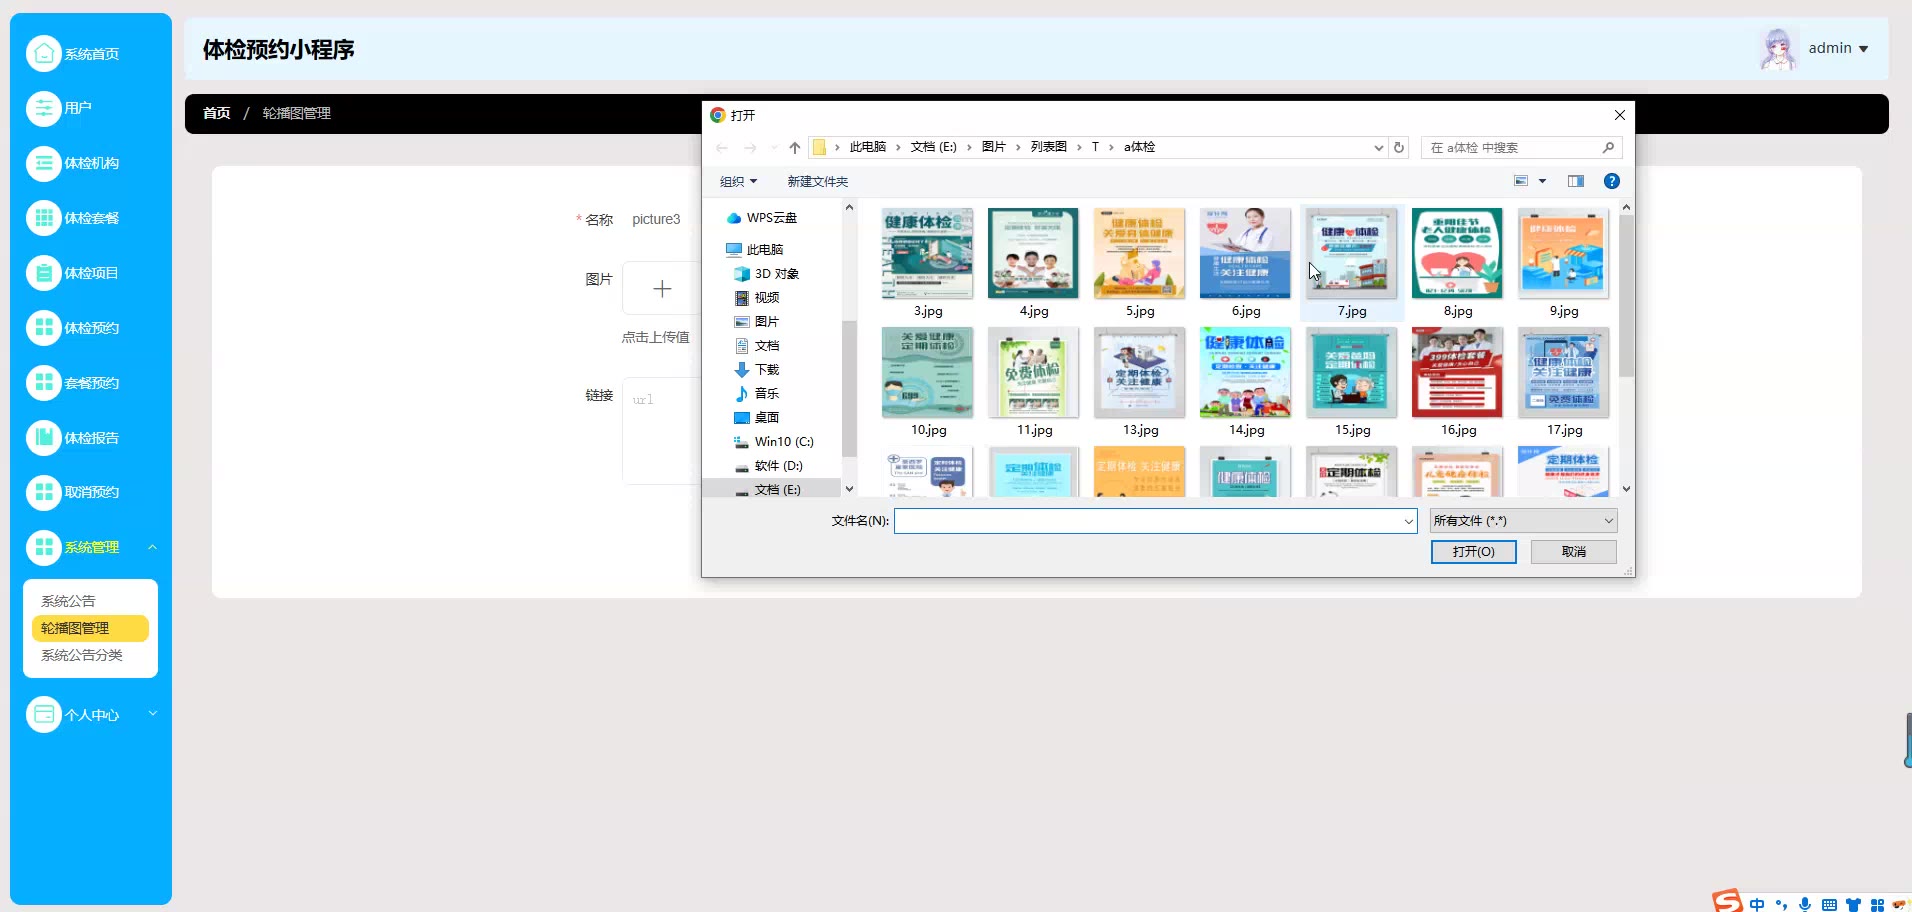Click 新建文件夹 in file dialog
1912x912 pixels.
click(817, 181)
